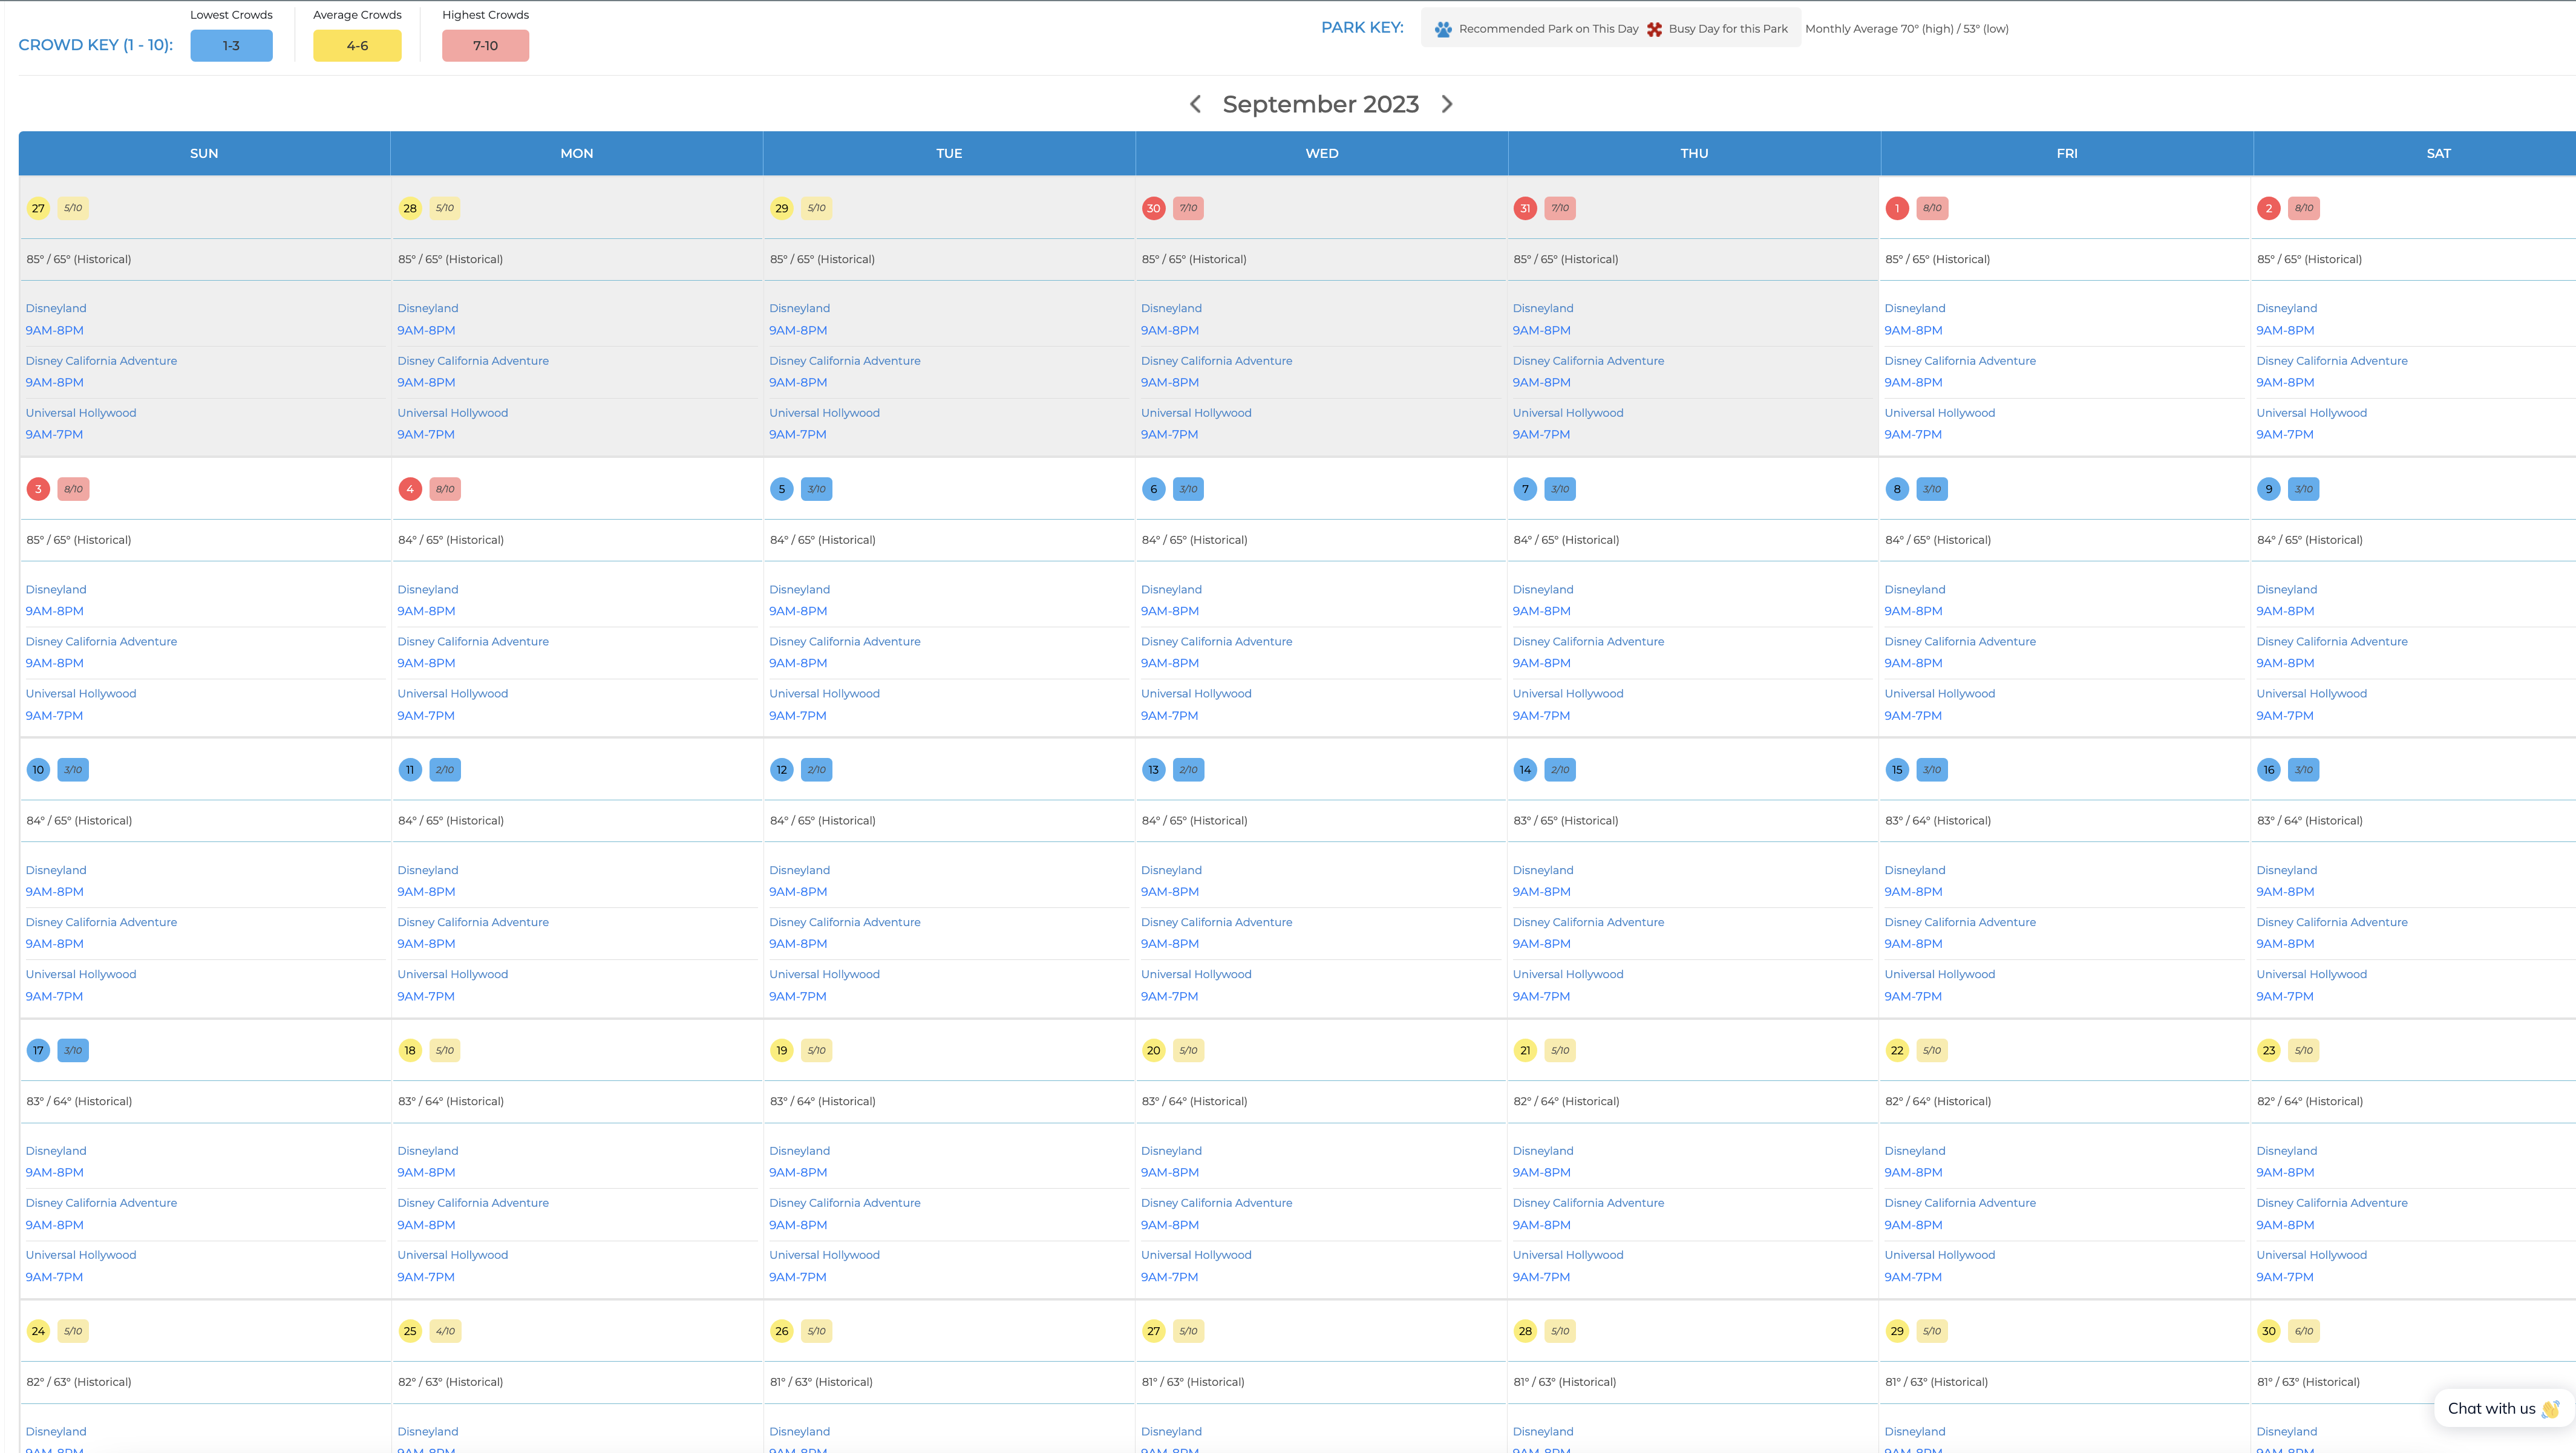The height and width of the screenshot is (1453, 2576).
Task: Select the red 7-10 Highest Crowds swatch
Action: click(485, 46)
